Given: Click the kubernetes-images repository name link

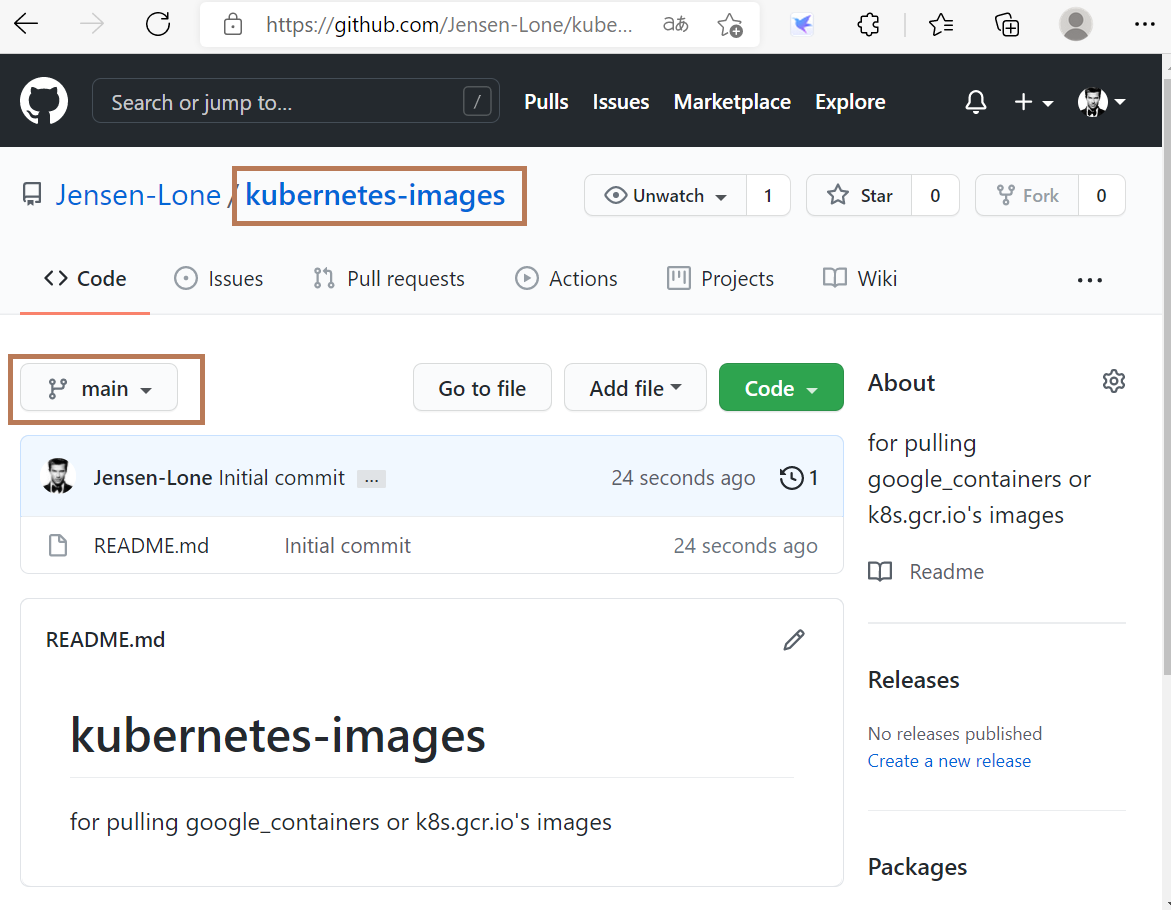Looking at the screenshot, I should [x=375, y=195].
